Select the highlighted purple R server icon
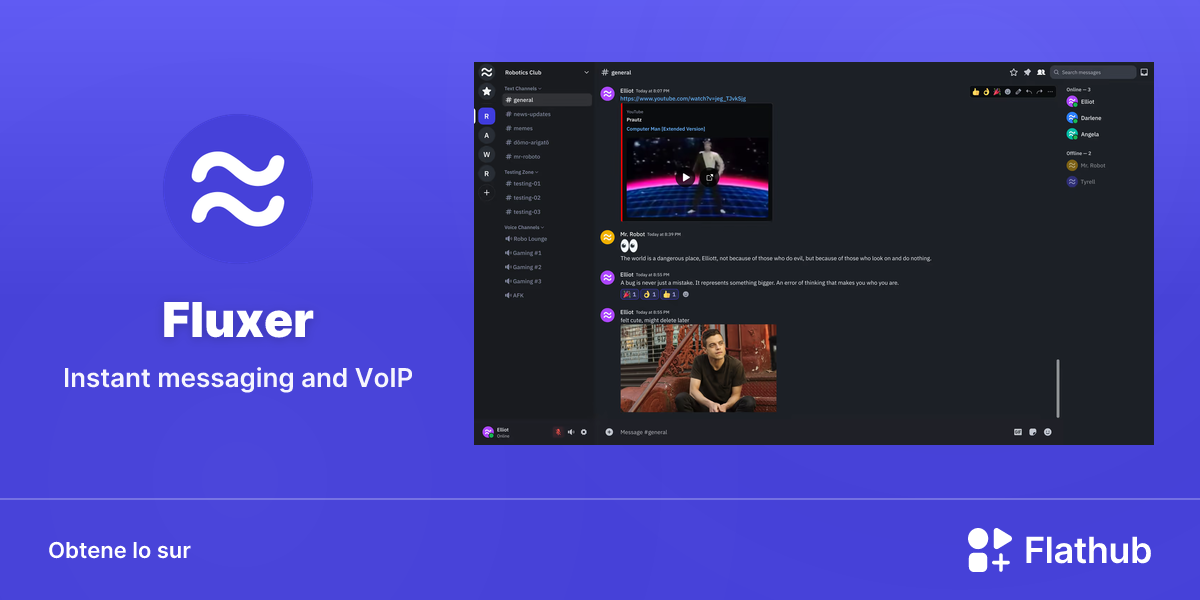This screenshot has height=600, width=1200. (487, 116)
